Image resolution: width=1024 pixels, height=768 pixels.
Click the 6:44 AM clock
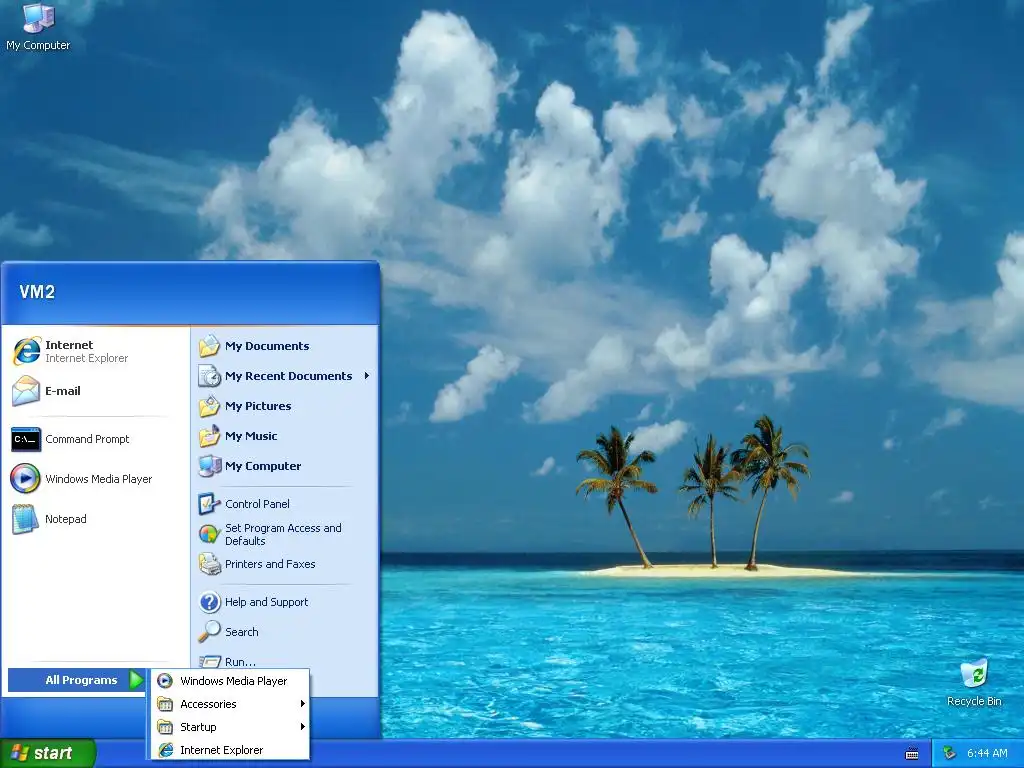(x=987, y=754)
